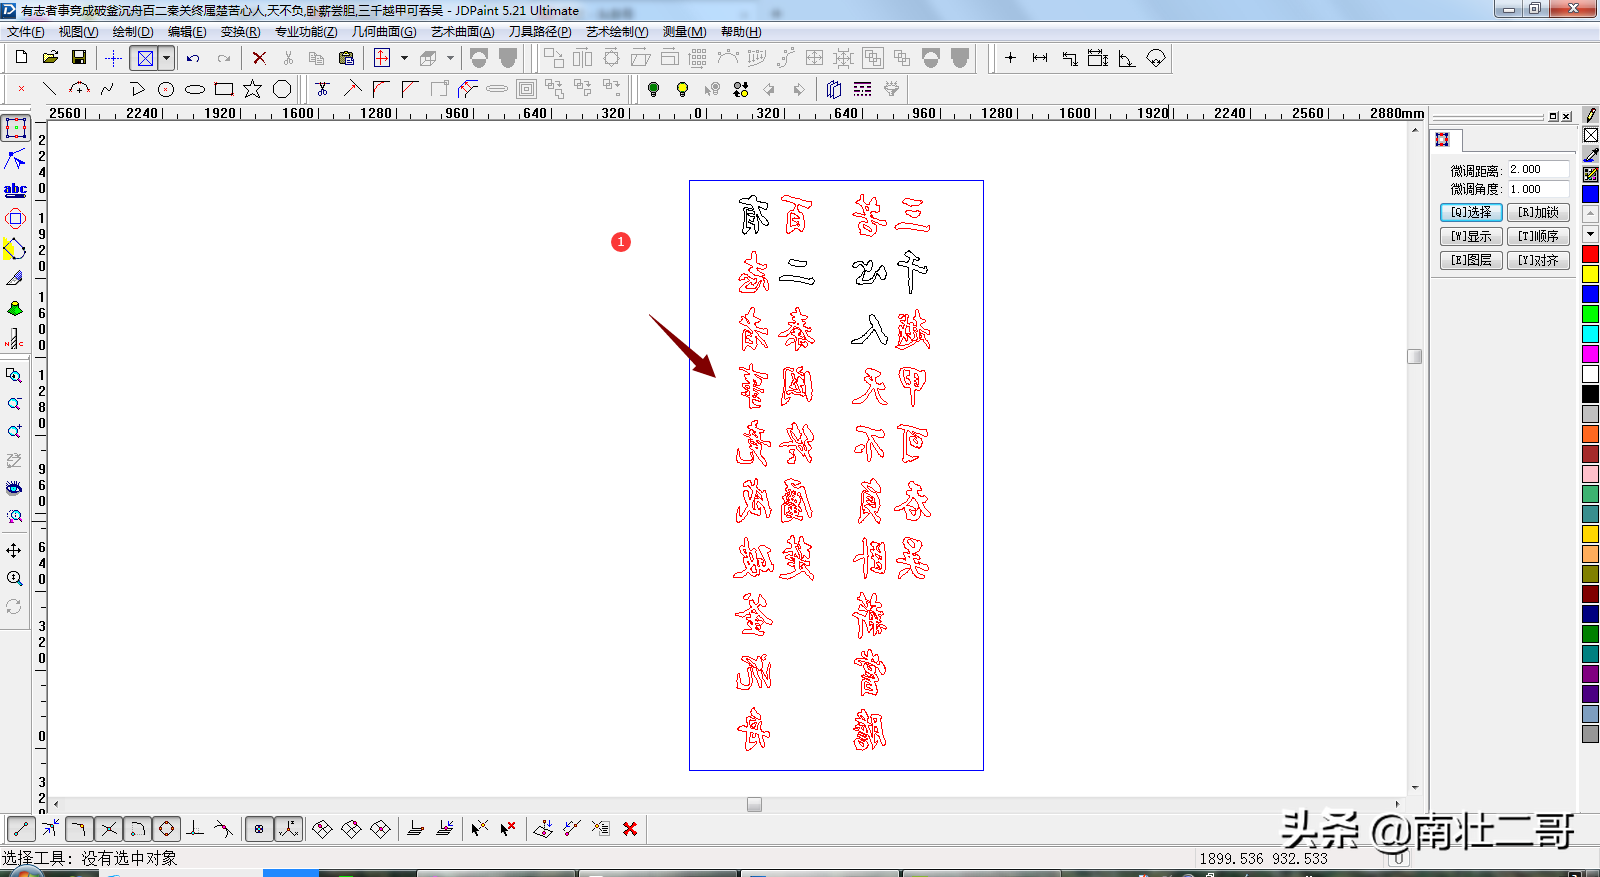Click the yellow light bulb icon
The width and height of the screenshot is (1600, 877).
click(682, 89)
